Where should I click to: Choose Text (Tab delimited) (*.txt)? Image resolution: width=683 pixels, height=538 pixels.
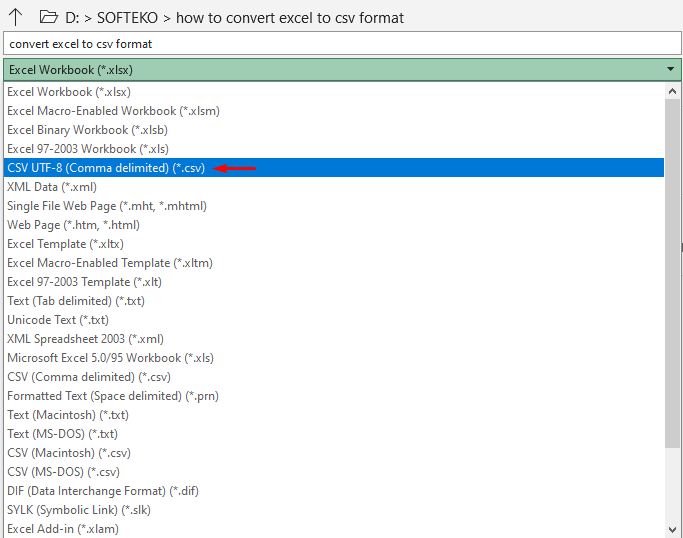pyautogui.click(x=76, y=301)
